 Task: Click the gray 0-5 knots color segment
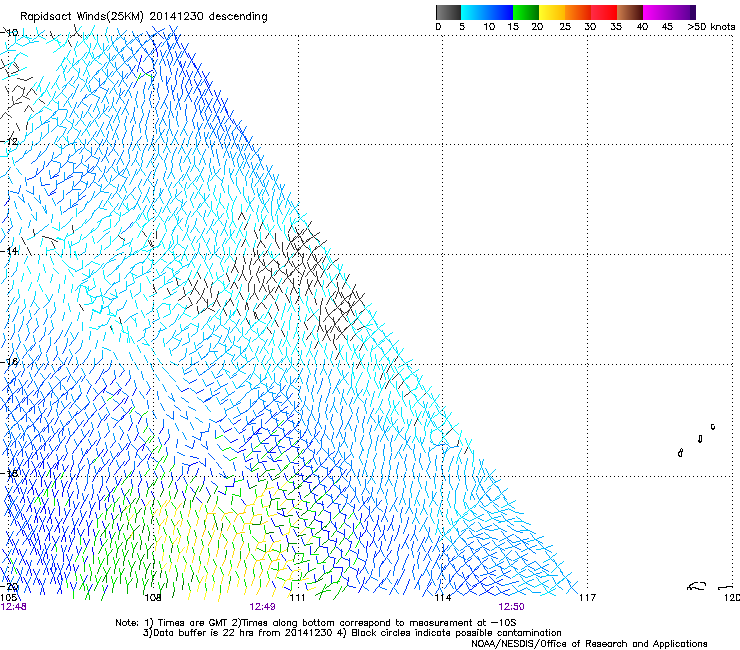(x=448, y=12)
